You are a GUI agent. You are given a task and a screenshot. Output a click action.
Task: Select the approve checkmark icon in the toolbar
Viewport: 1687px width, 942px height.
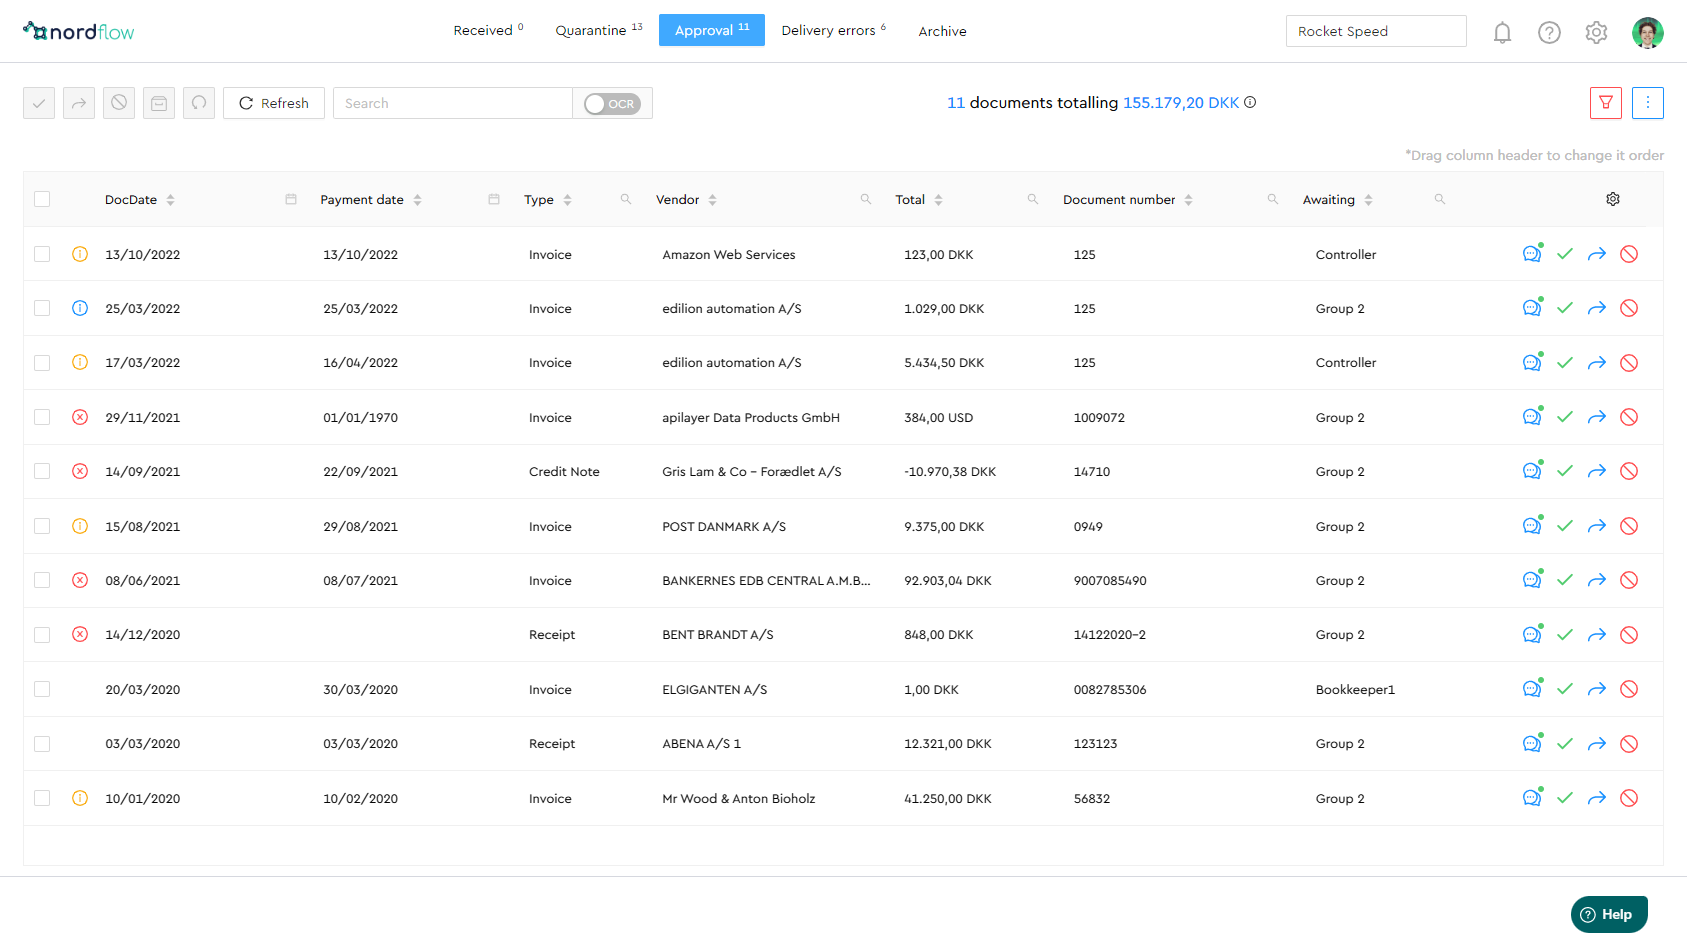[38, 103]
